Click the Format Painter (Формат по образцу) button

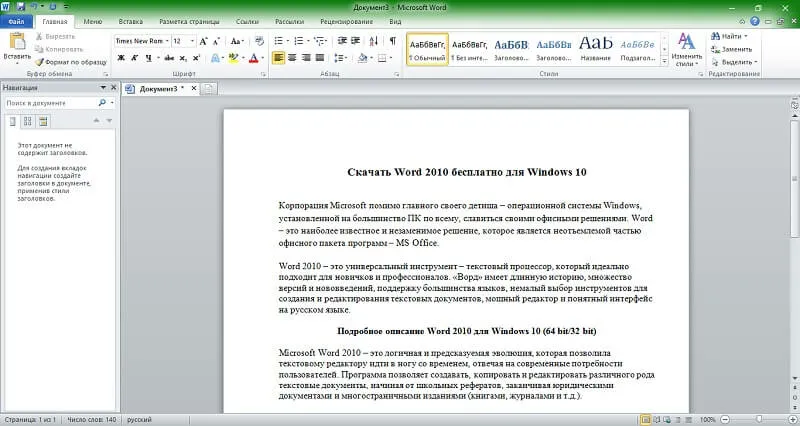[70, 61]
